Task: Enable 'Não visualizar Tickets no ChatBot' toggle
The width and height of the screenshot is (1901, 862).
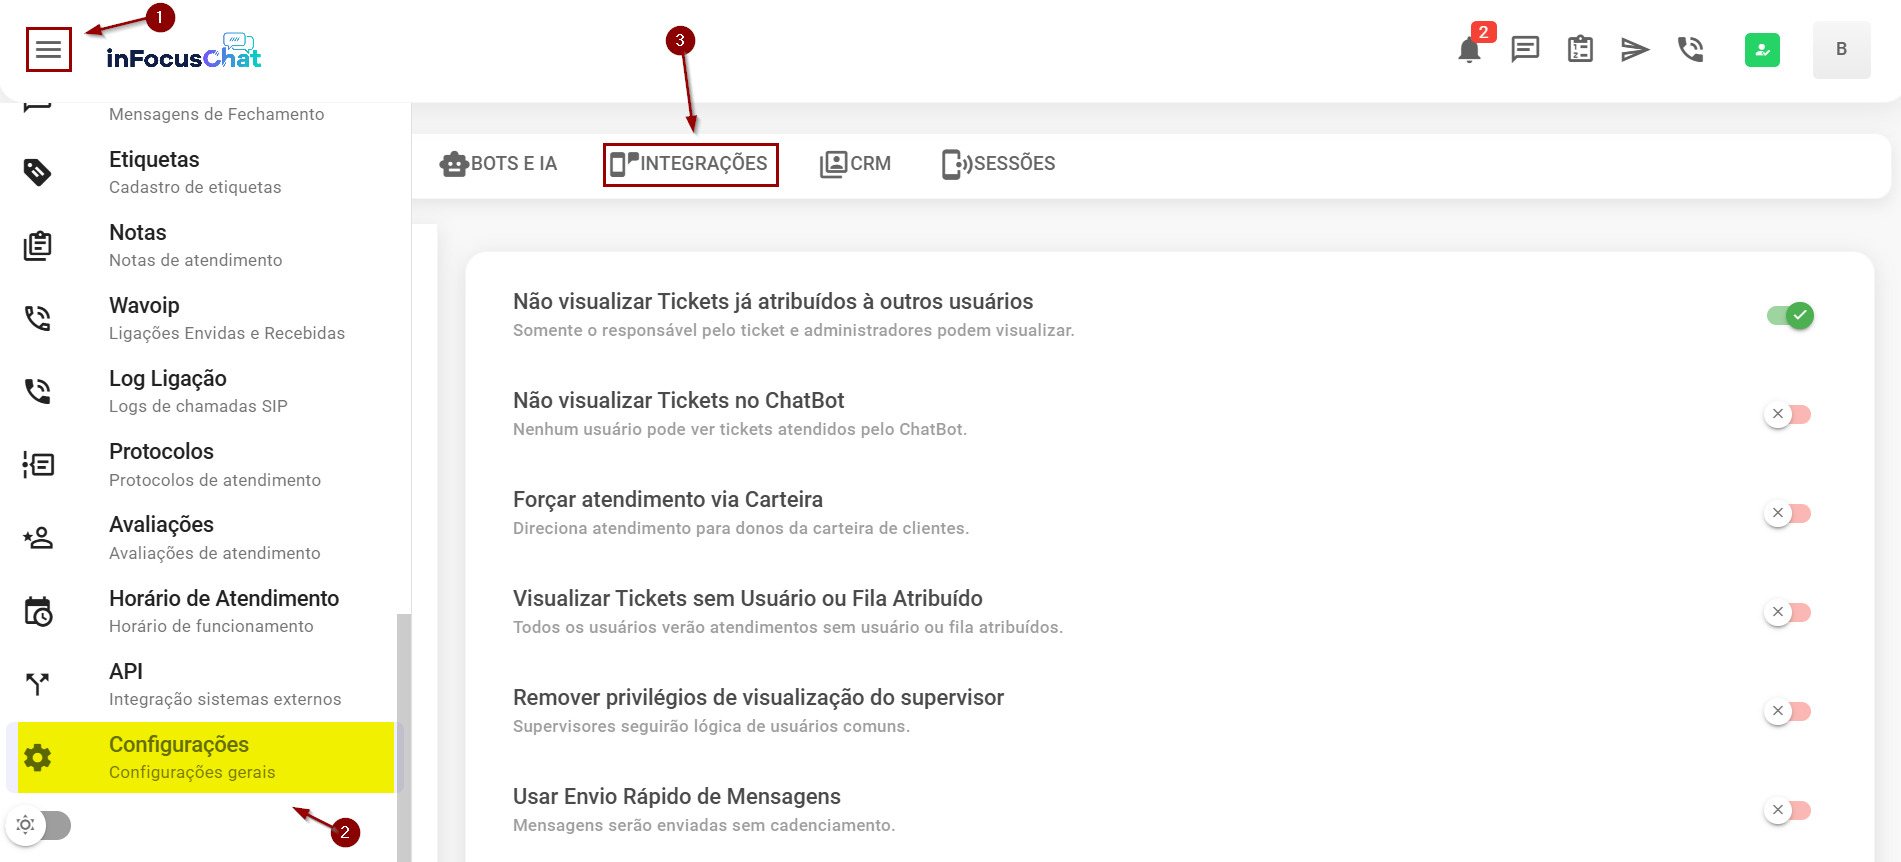Action: 1788,414
